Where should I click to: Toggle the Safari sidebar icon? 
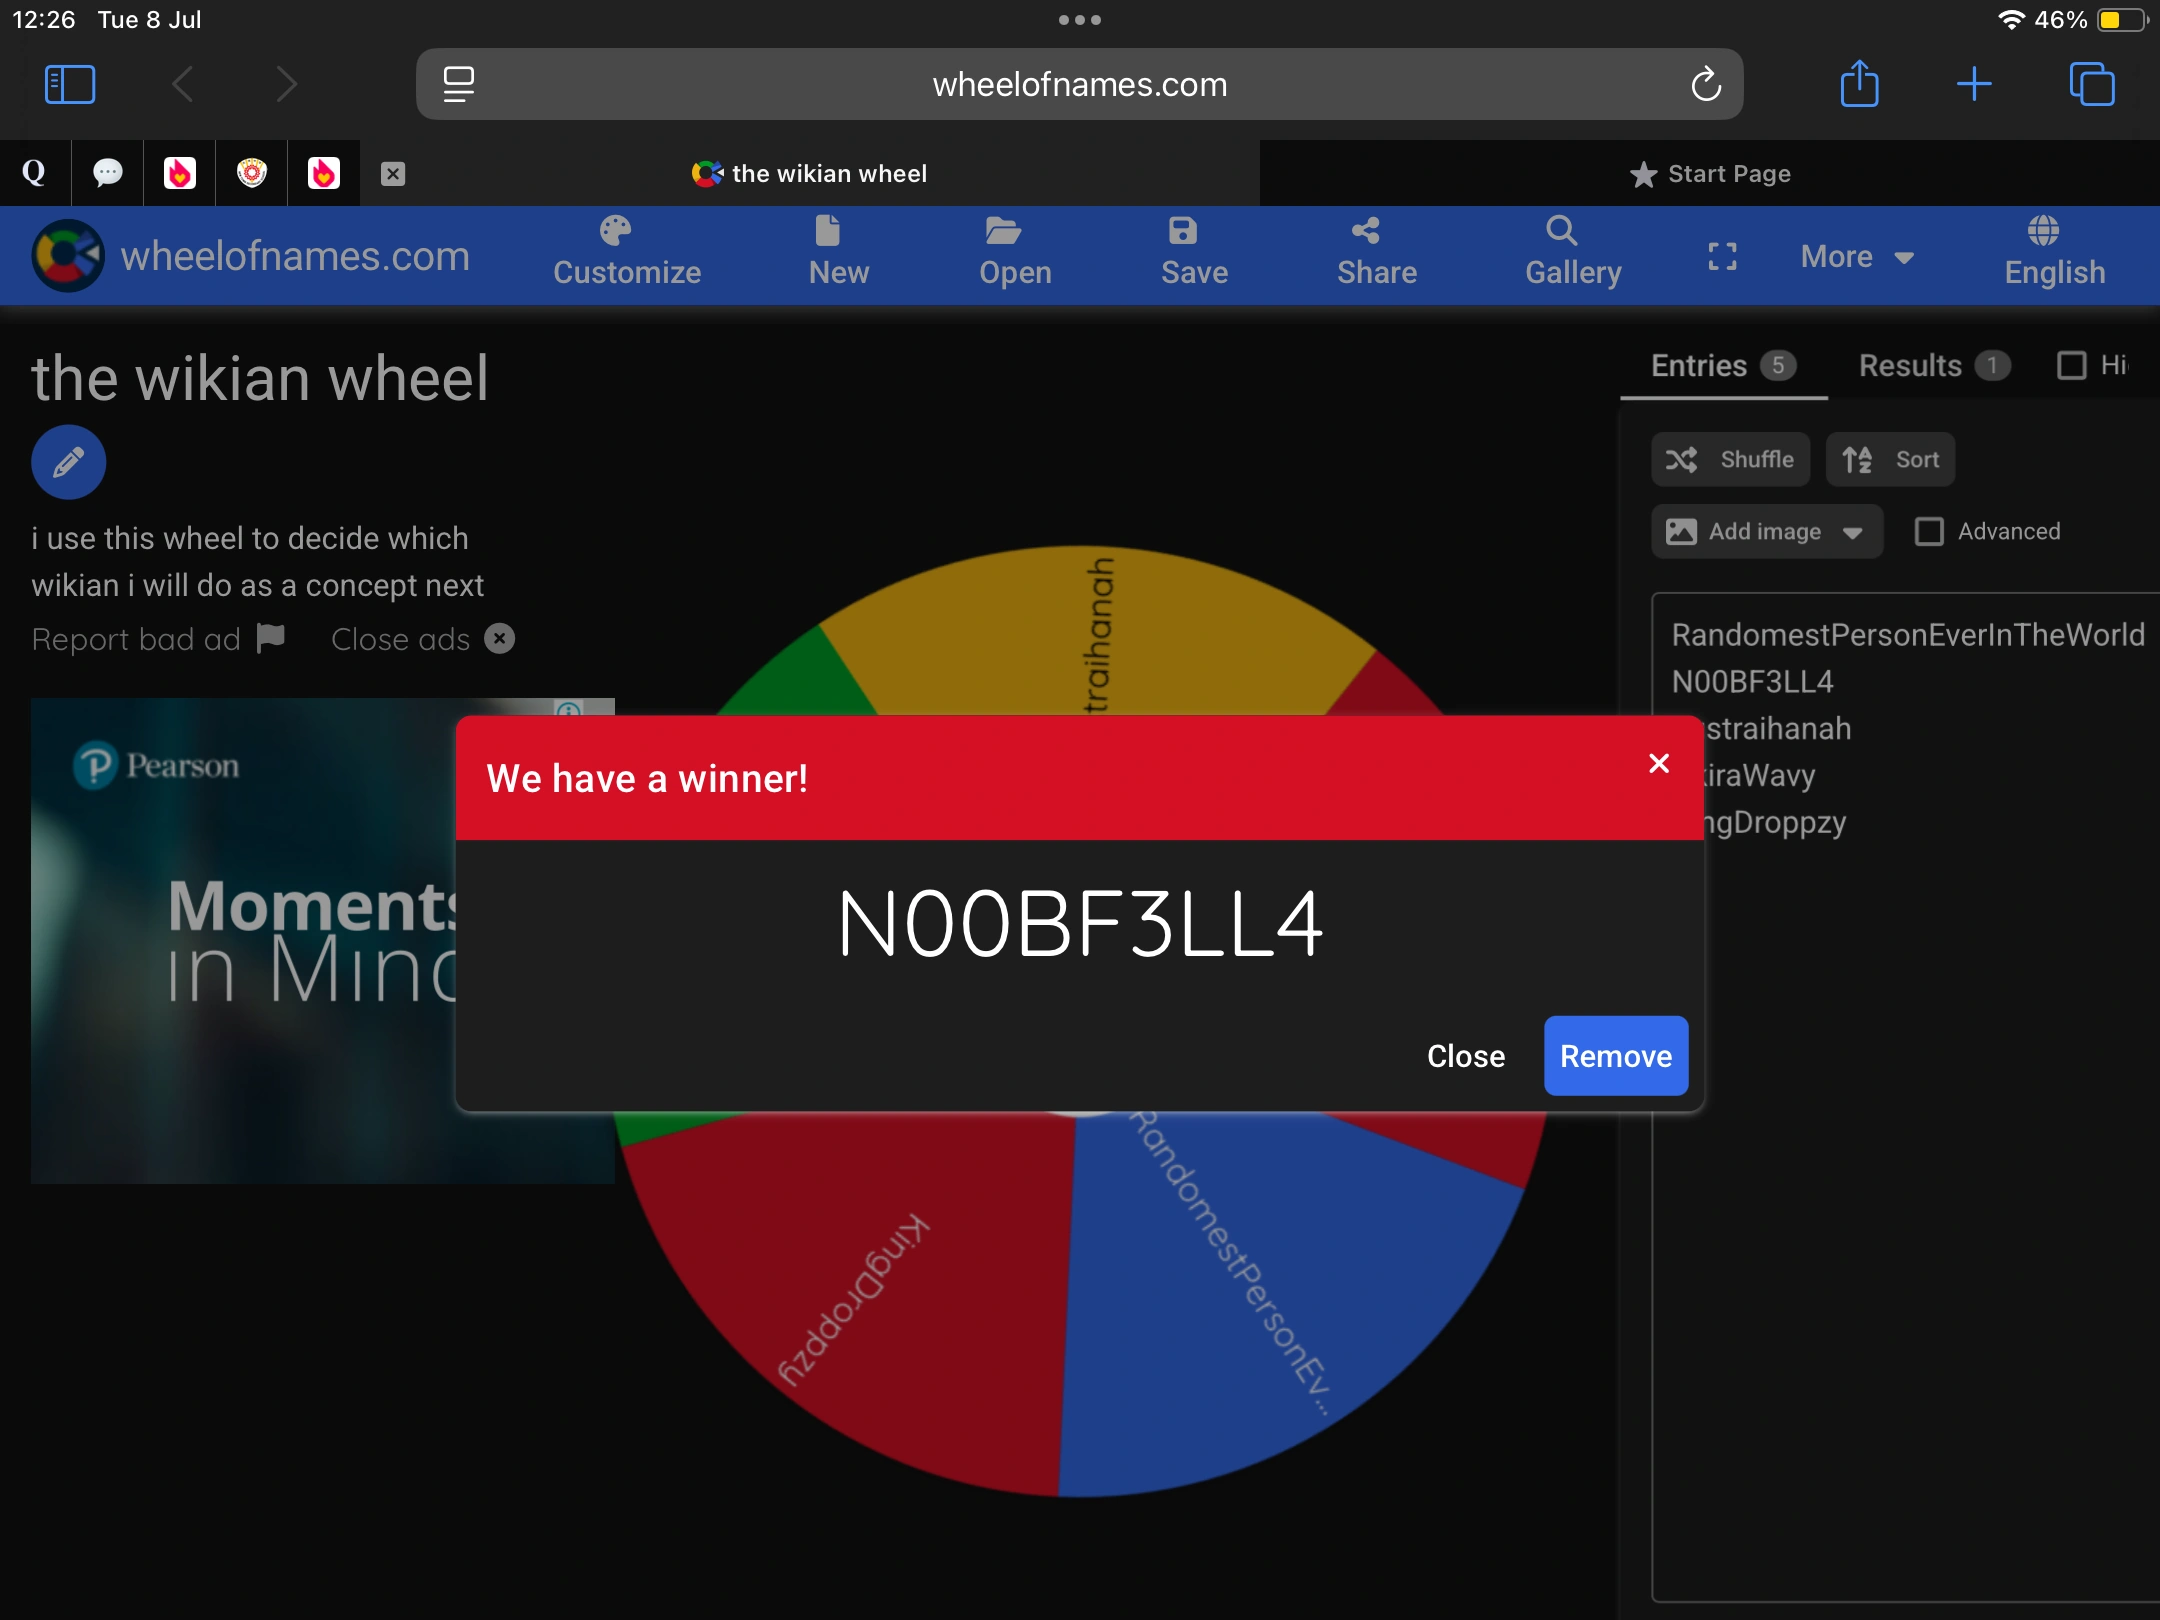pos(70,85)
